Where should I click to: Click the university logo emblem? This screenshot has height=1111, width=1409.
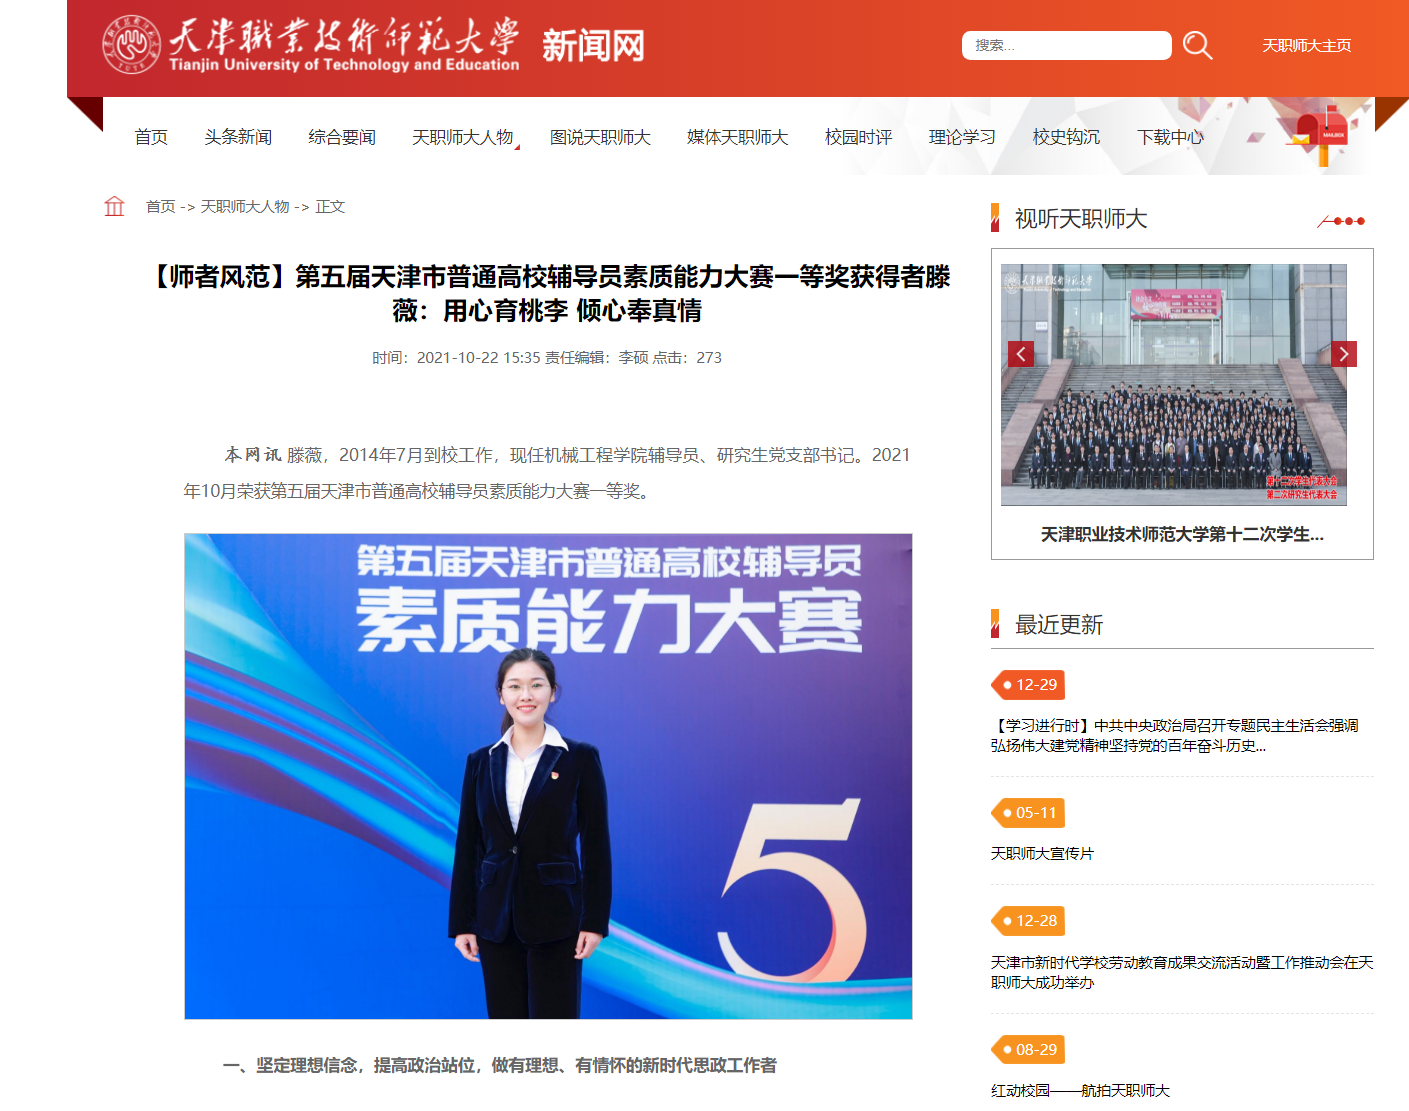coord(131,45)
